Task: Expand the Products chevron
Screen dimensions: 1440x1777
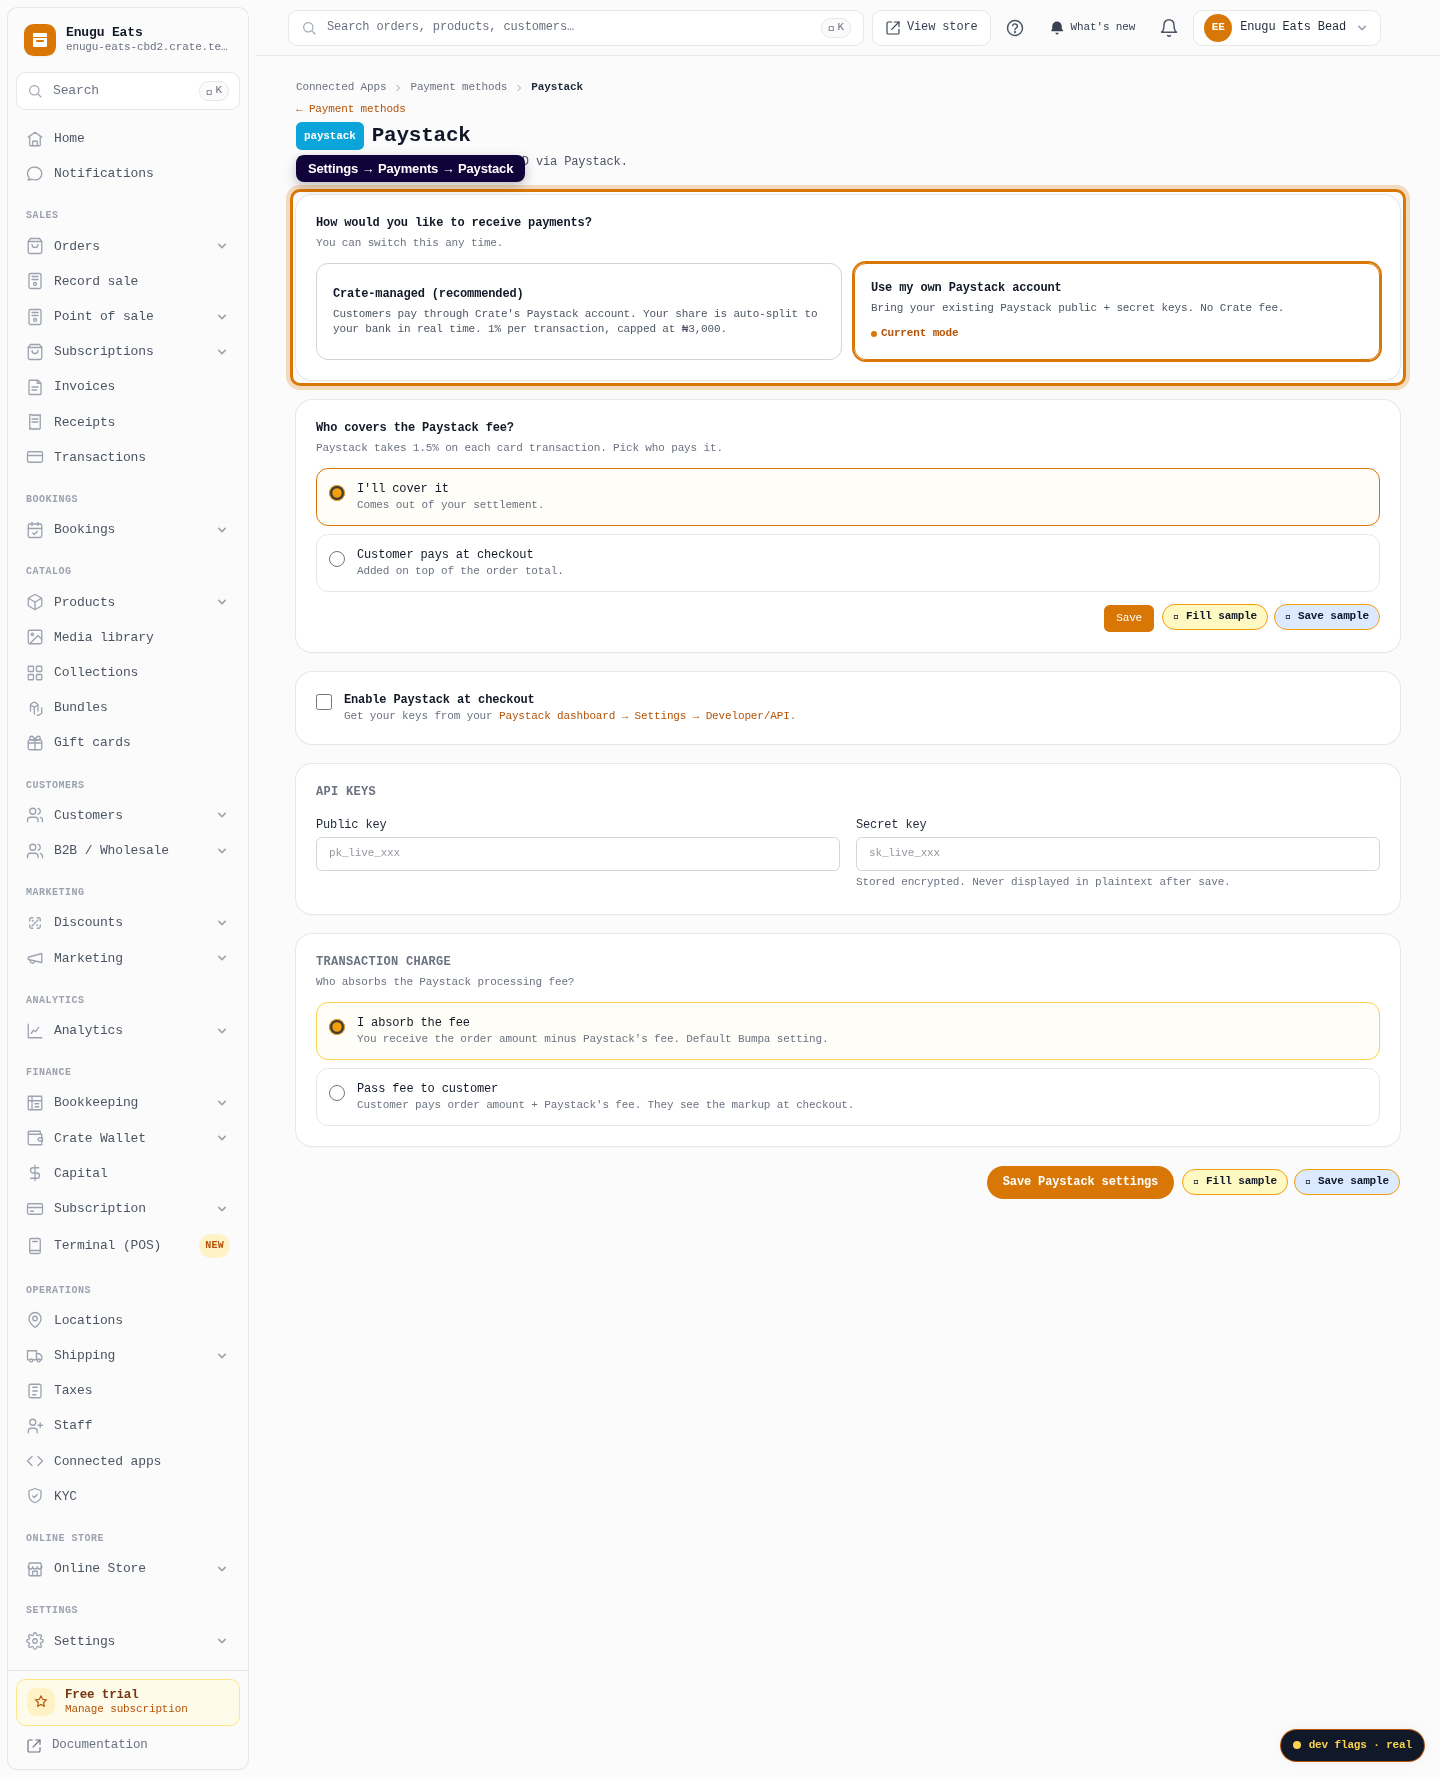Action: pos(222,602)
